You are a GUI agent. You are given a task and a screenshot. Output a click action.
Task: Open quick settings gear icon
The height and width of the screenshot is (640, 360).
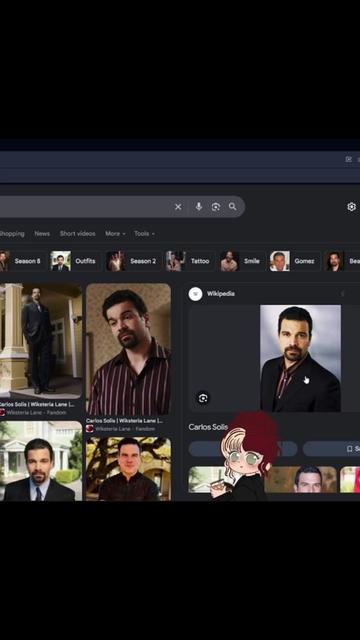[x=351, y=207]
